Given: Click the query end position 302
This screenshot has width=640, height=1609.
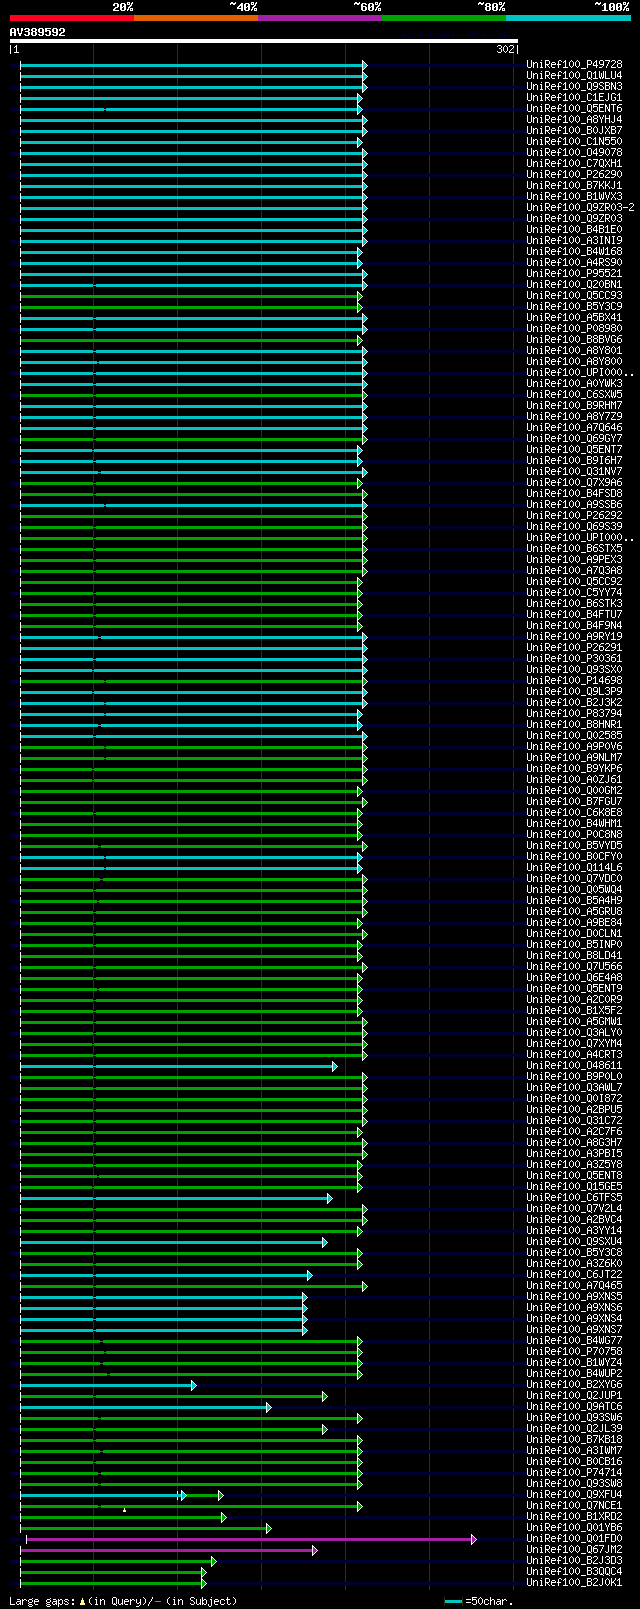Looking at the screenshot, I should click(505, 49).
